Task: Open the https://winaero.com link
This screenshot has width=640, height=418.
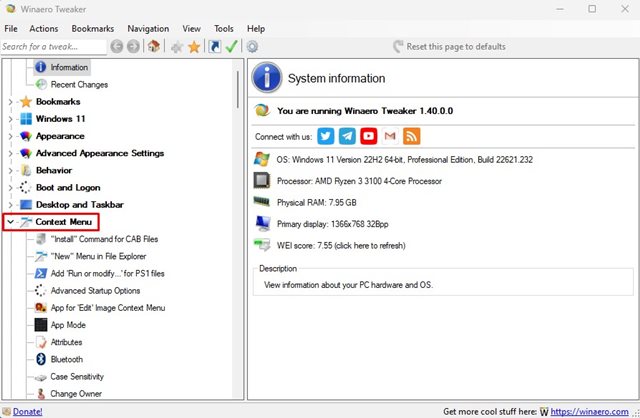Action: (589, 411)
